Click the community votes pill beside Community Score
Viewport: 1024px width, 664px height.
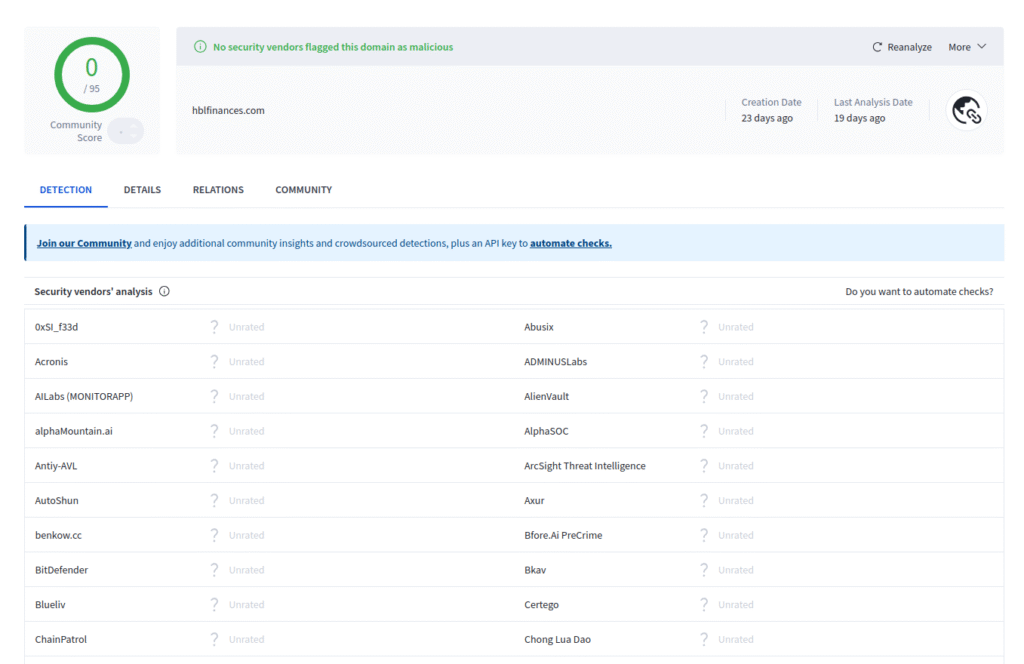coord(125,130)
